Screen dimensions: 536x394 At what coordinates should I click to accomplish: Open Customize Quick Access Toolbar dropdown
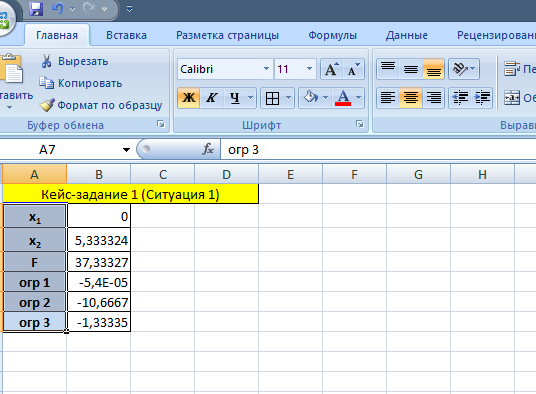pyautogui.click(x=130, y=9)
